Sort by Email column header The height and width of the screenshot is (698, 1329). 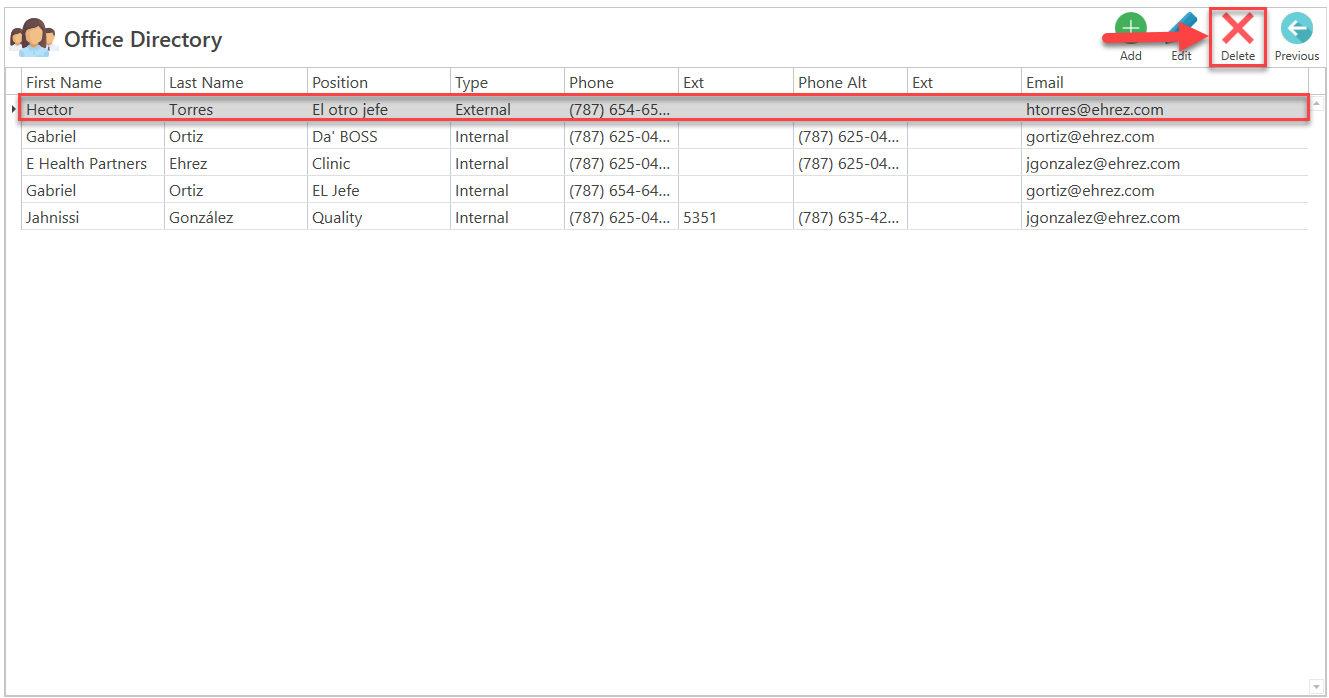coord(1165,82)
